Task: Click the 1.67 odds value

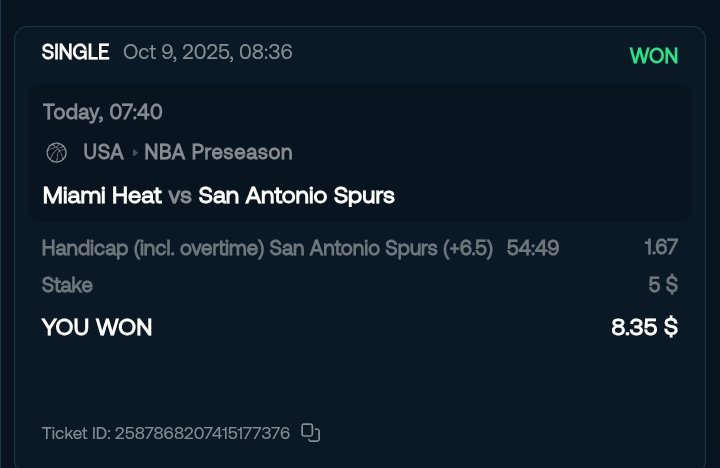Action: [x=661, y=248]
